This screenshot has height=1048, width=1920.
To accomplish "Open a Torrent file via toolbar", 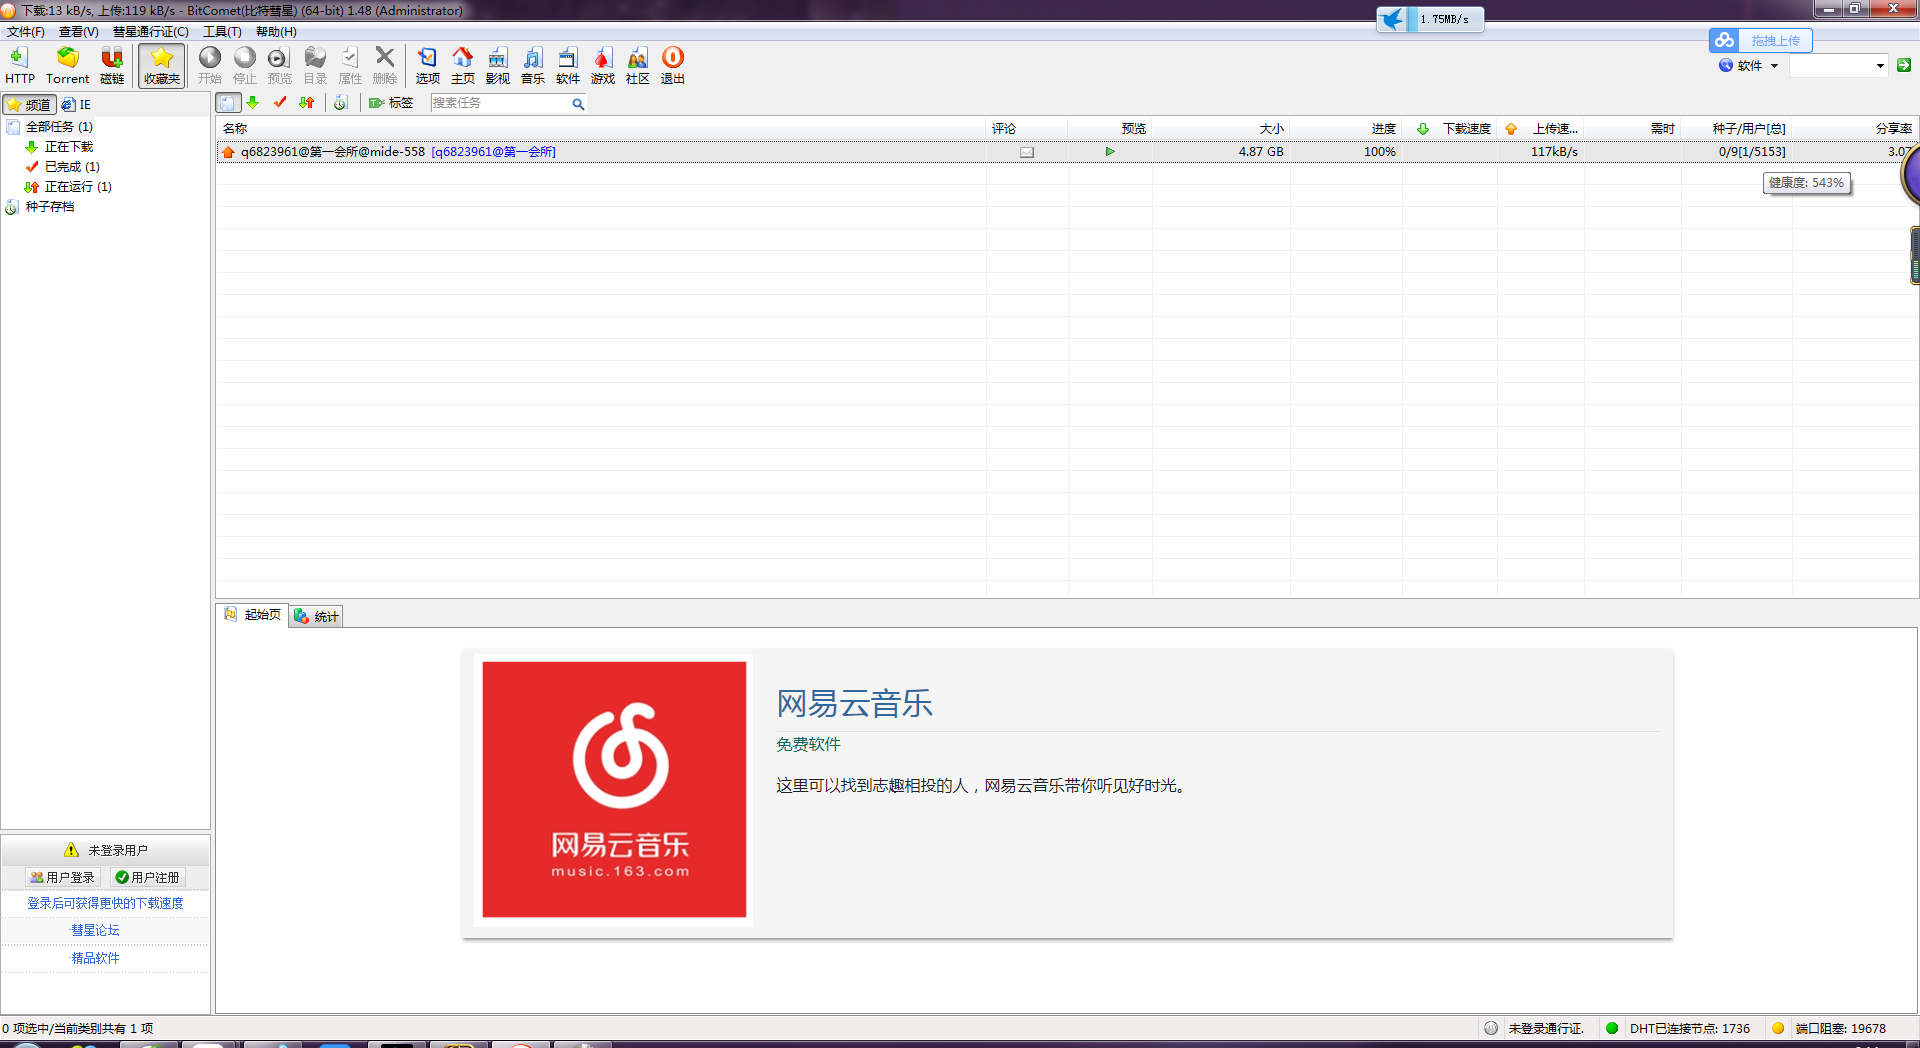I will click(x=67, y=65).
